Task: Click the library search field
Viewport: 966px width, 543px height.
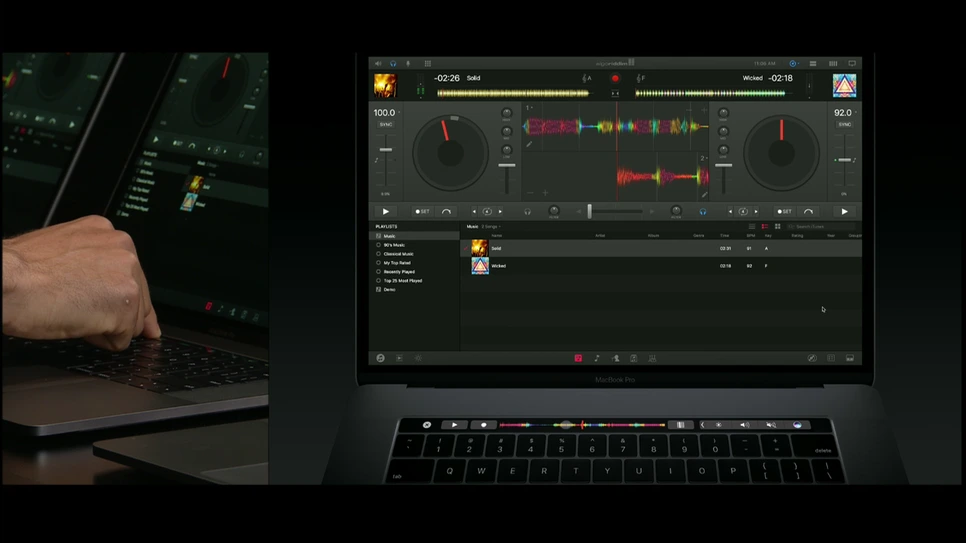Action: pos(821,227)
